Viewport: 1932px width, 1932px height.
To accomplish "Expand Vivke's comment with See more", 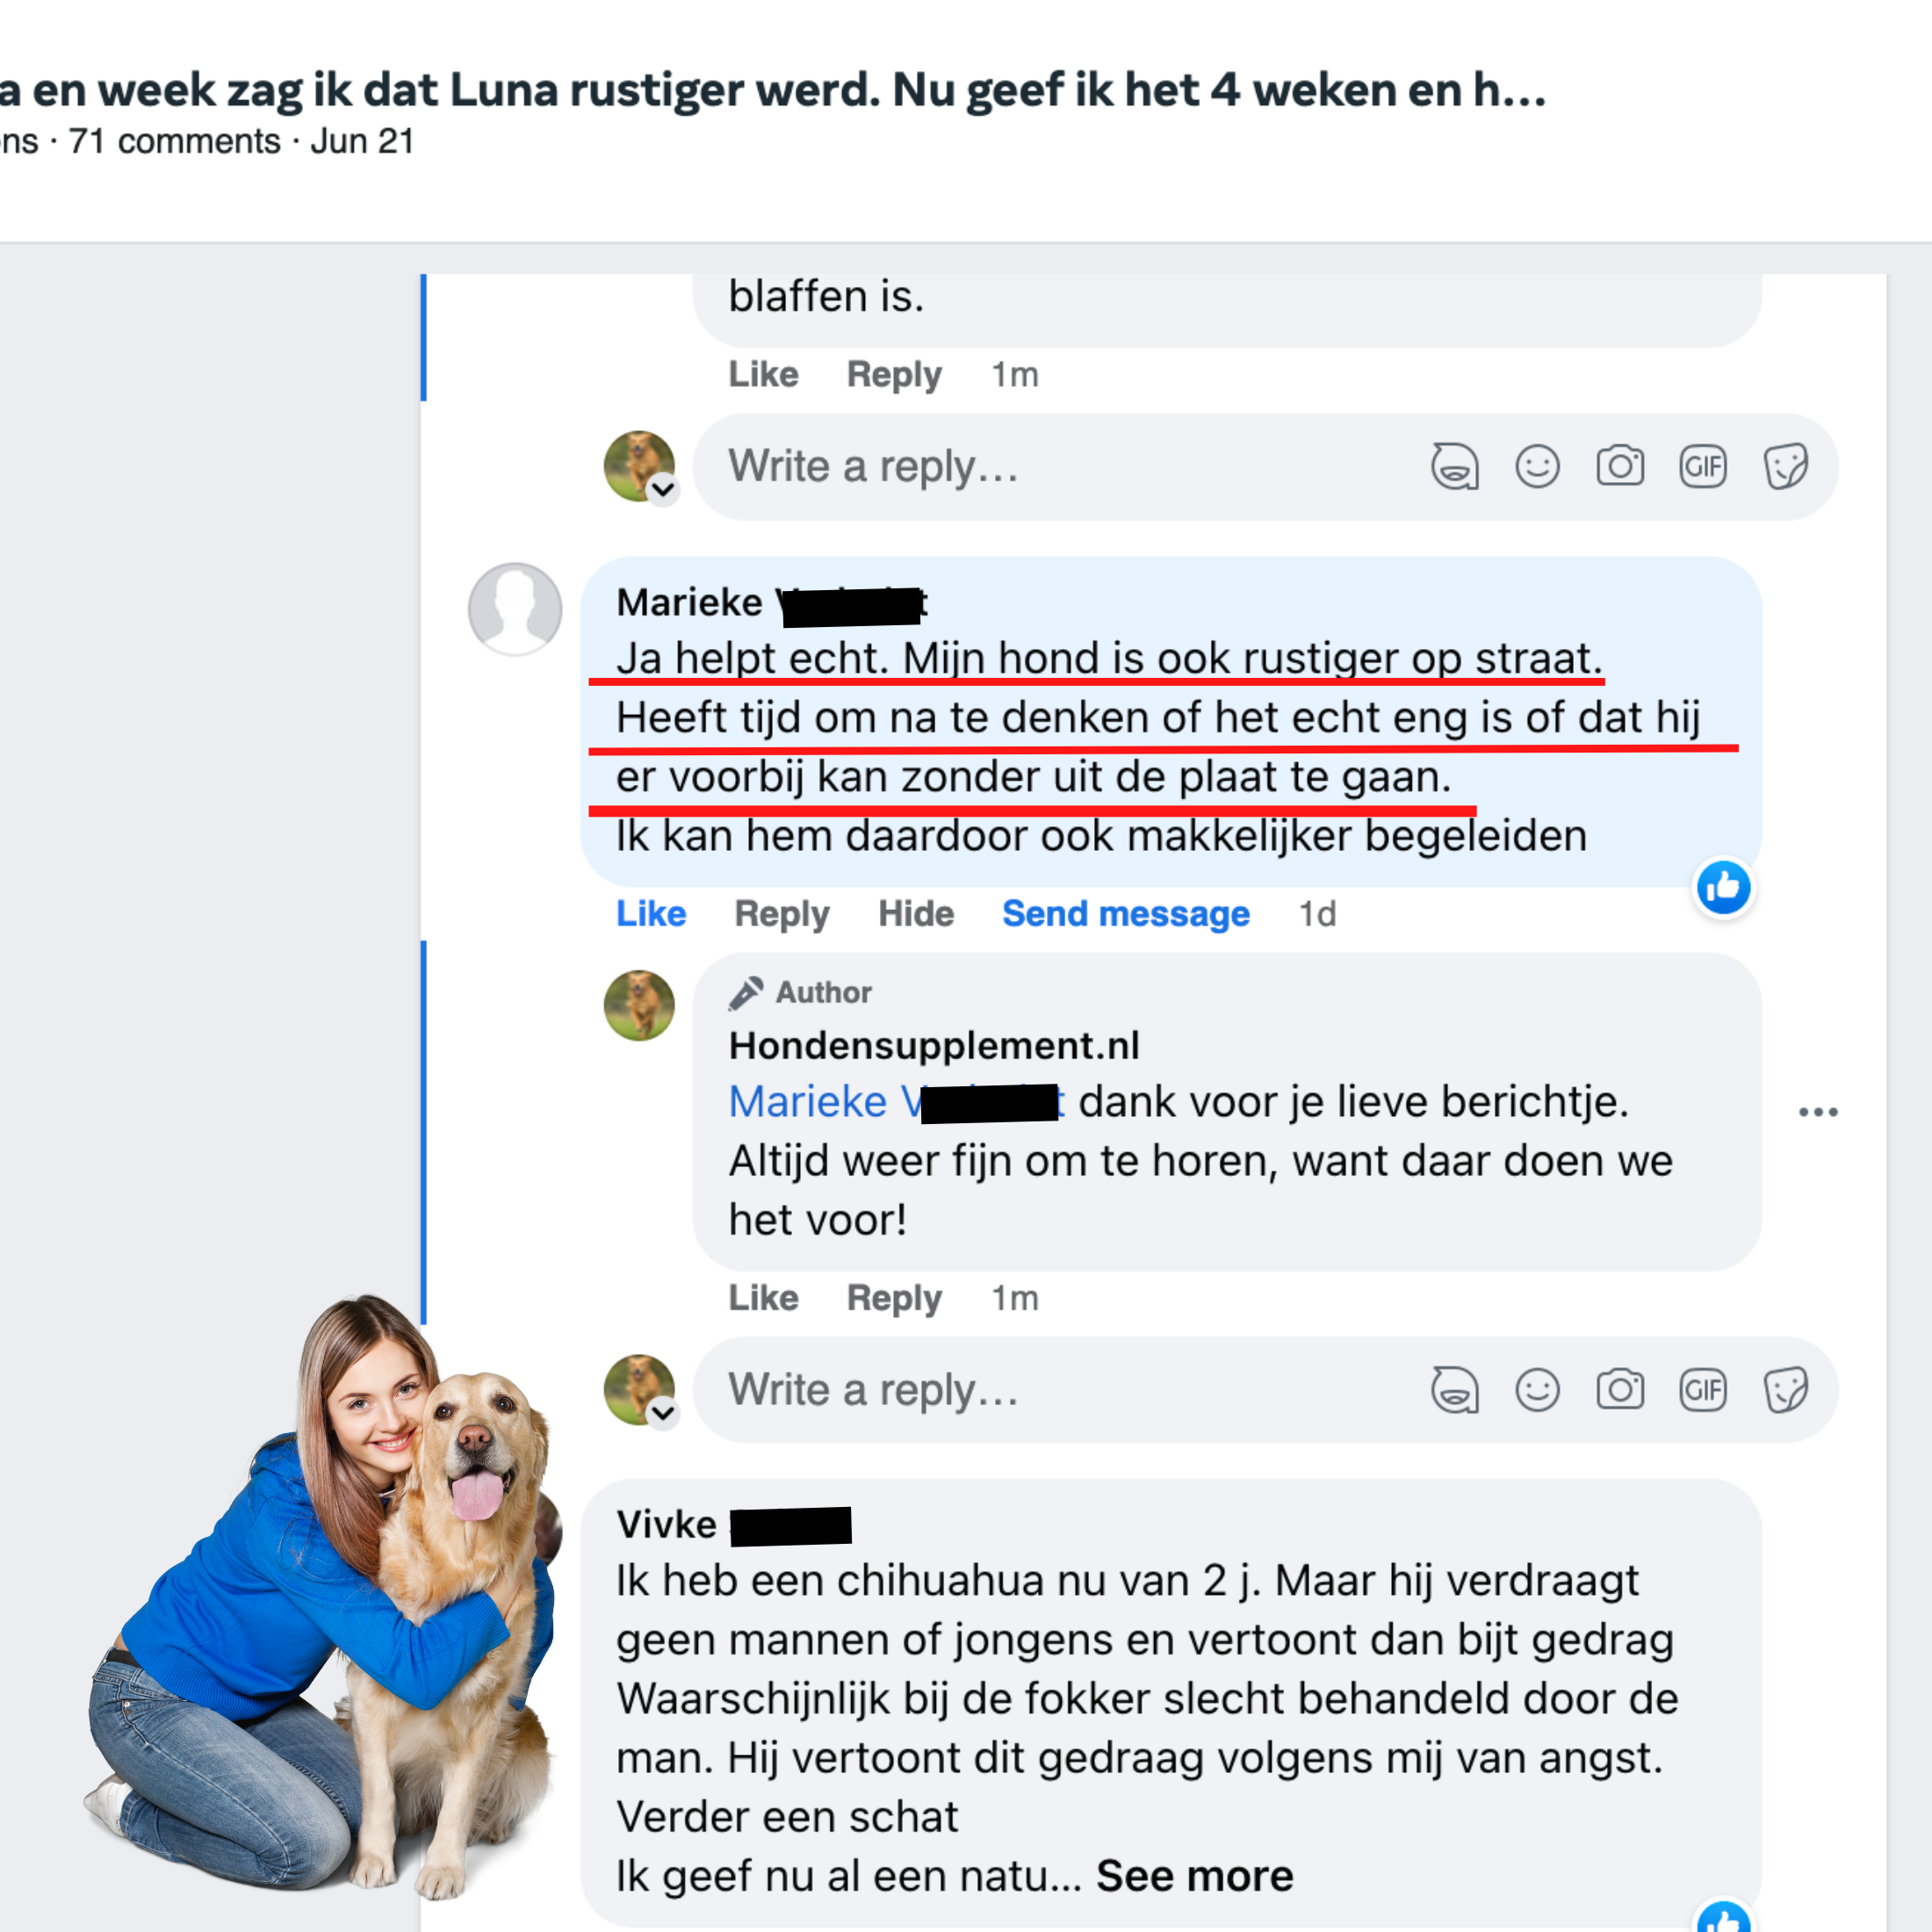I will (1194, 1876).
